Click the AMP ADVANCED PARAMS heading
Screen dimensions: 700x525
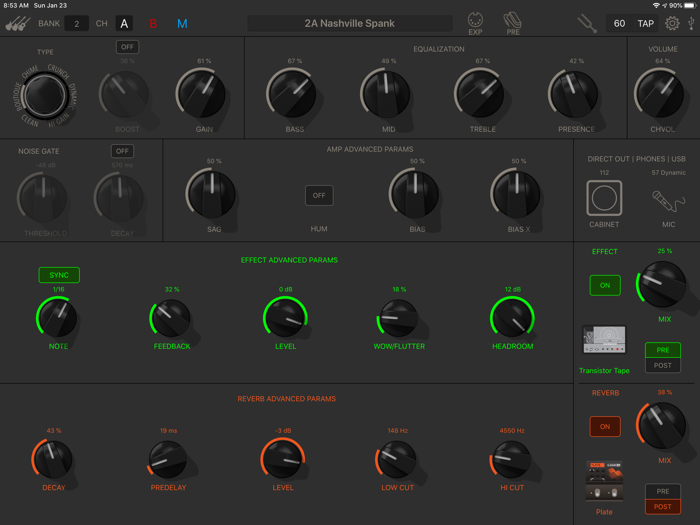pos(370,149)
